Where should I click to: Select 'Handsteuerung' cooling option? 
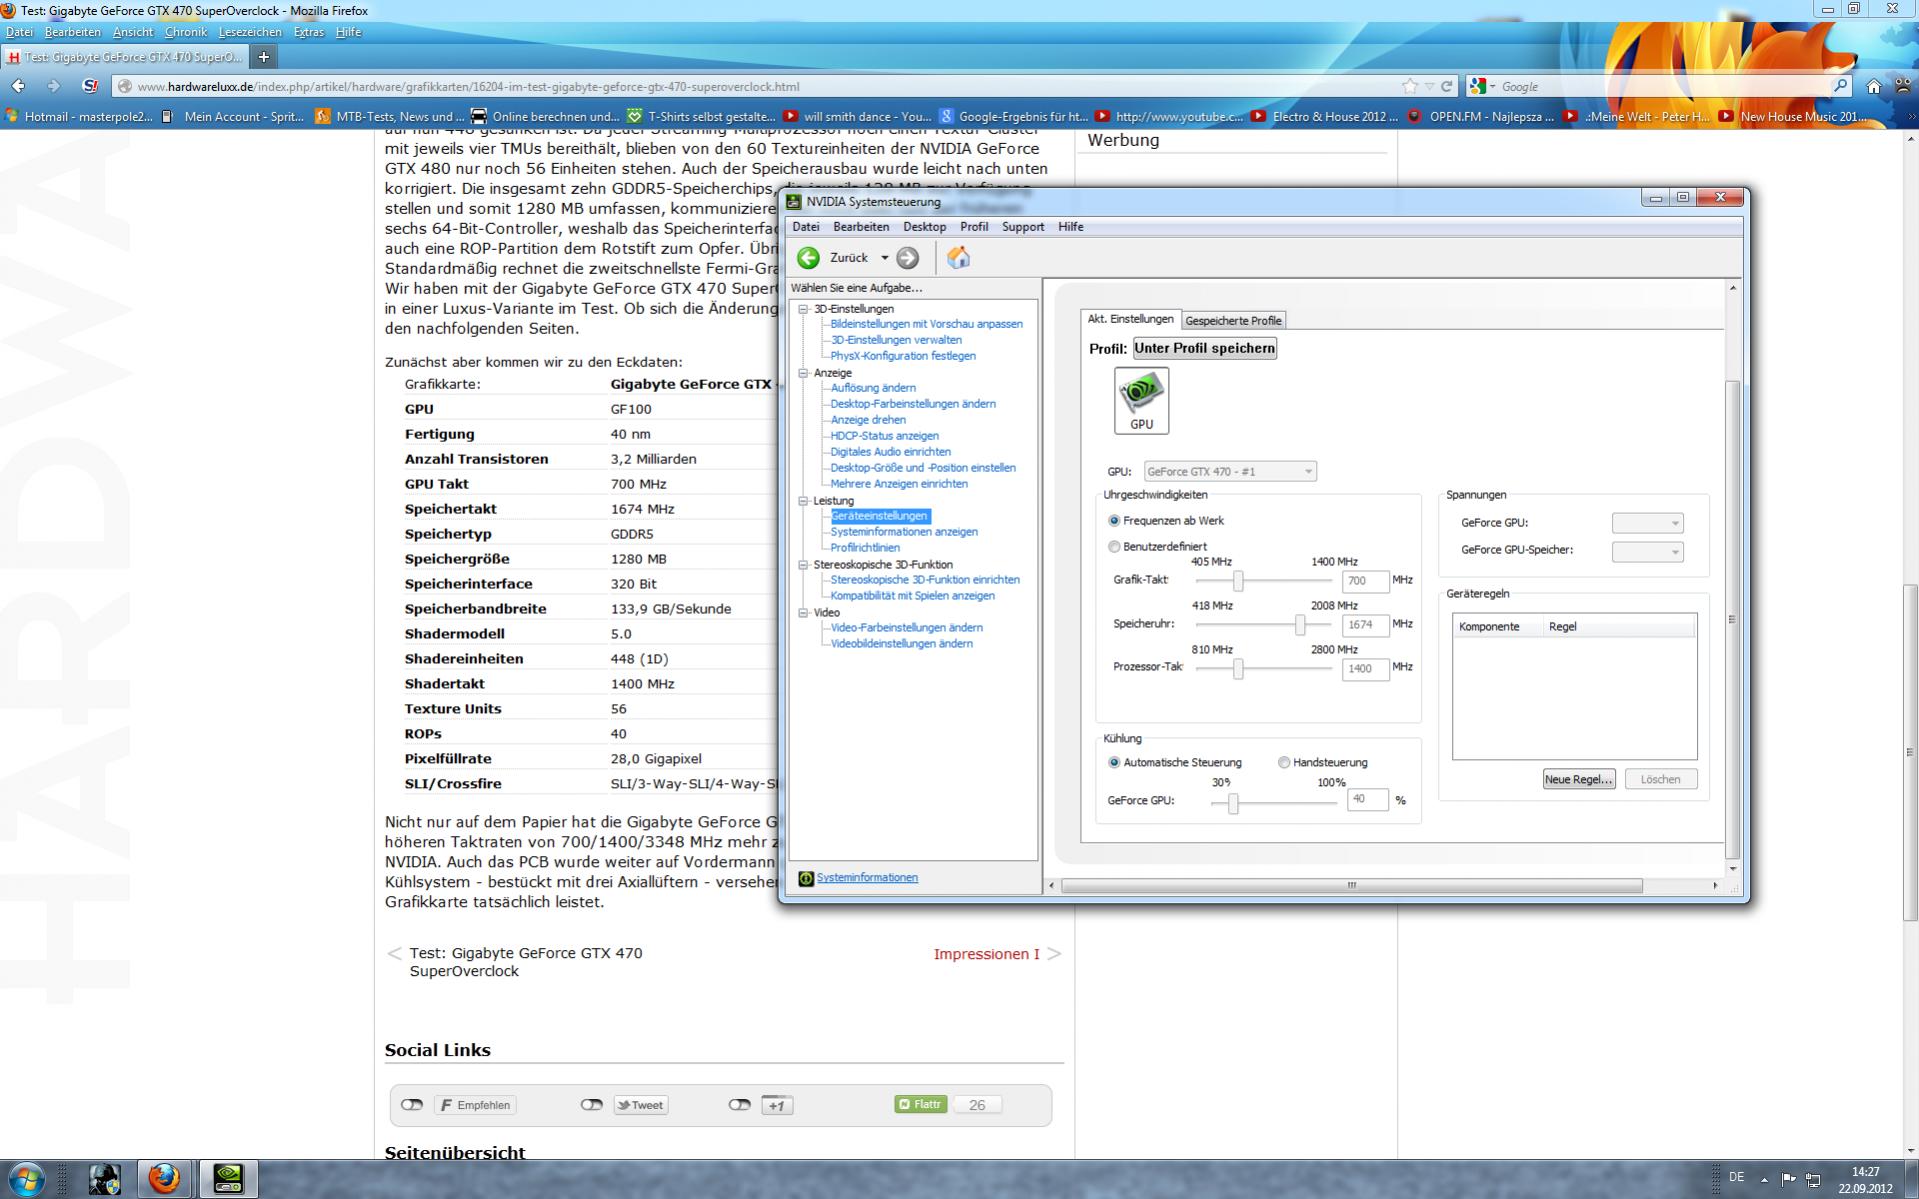1284,763
